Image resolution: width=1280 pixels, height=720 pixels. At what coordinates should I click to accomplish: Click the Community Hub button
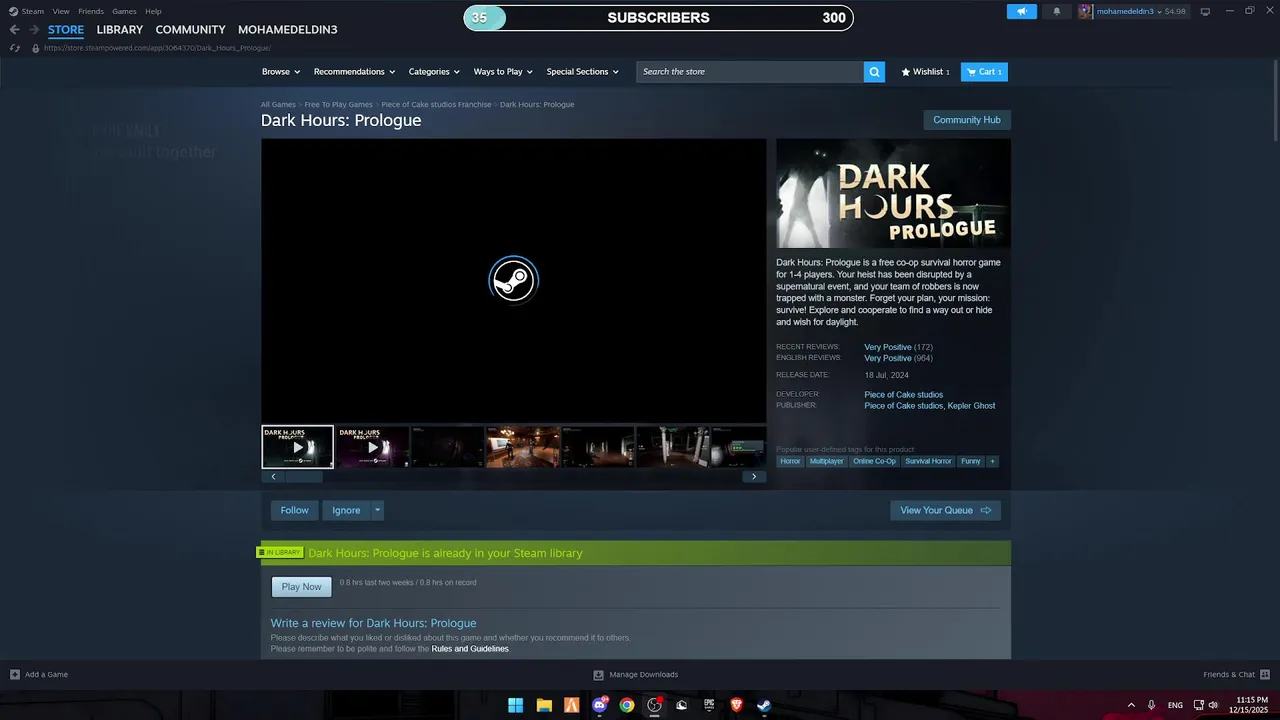point(967,120)
